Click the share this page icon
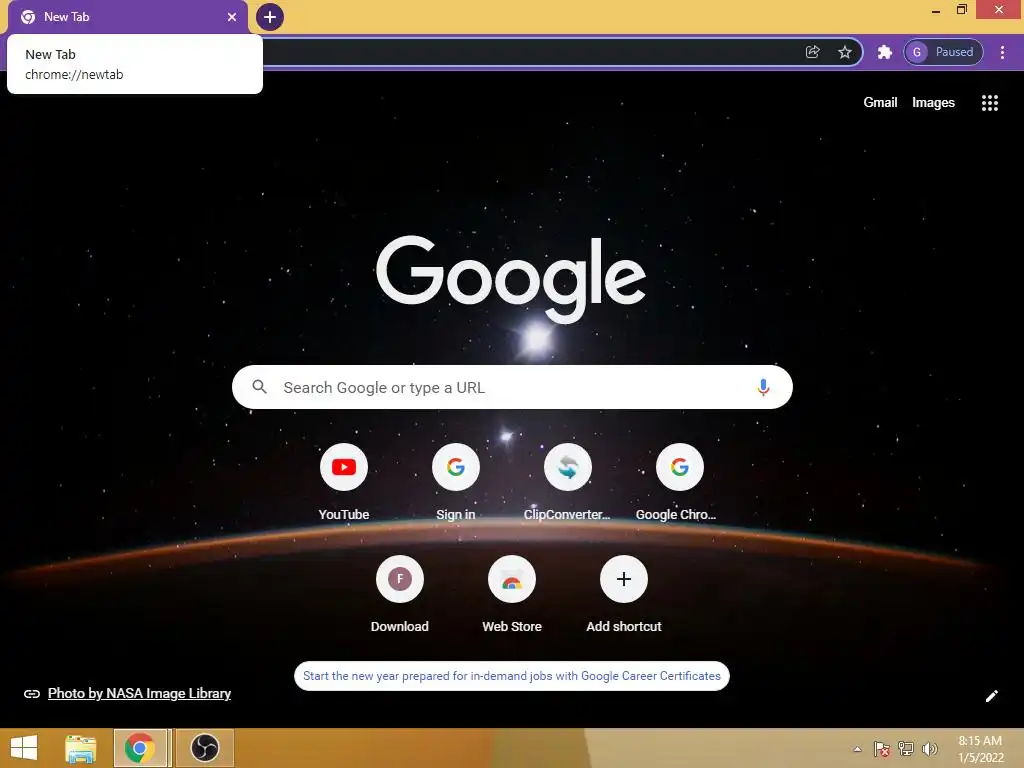This screenshot has height=768, width=1024. coord(812,52)
